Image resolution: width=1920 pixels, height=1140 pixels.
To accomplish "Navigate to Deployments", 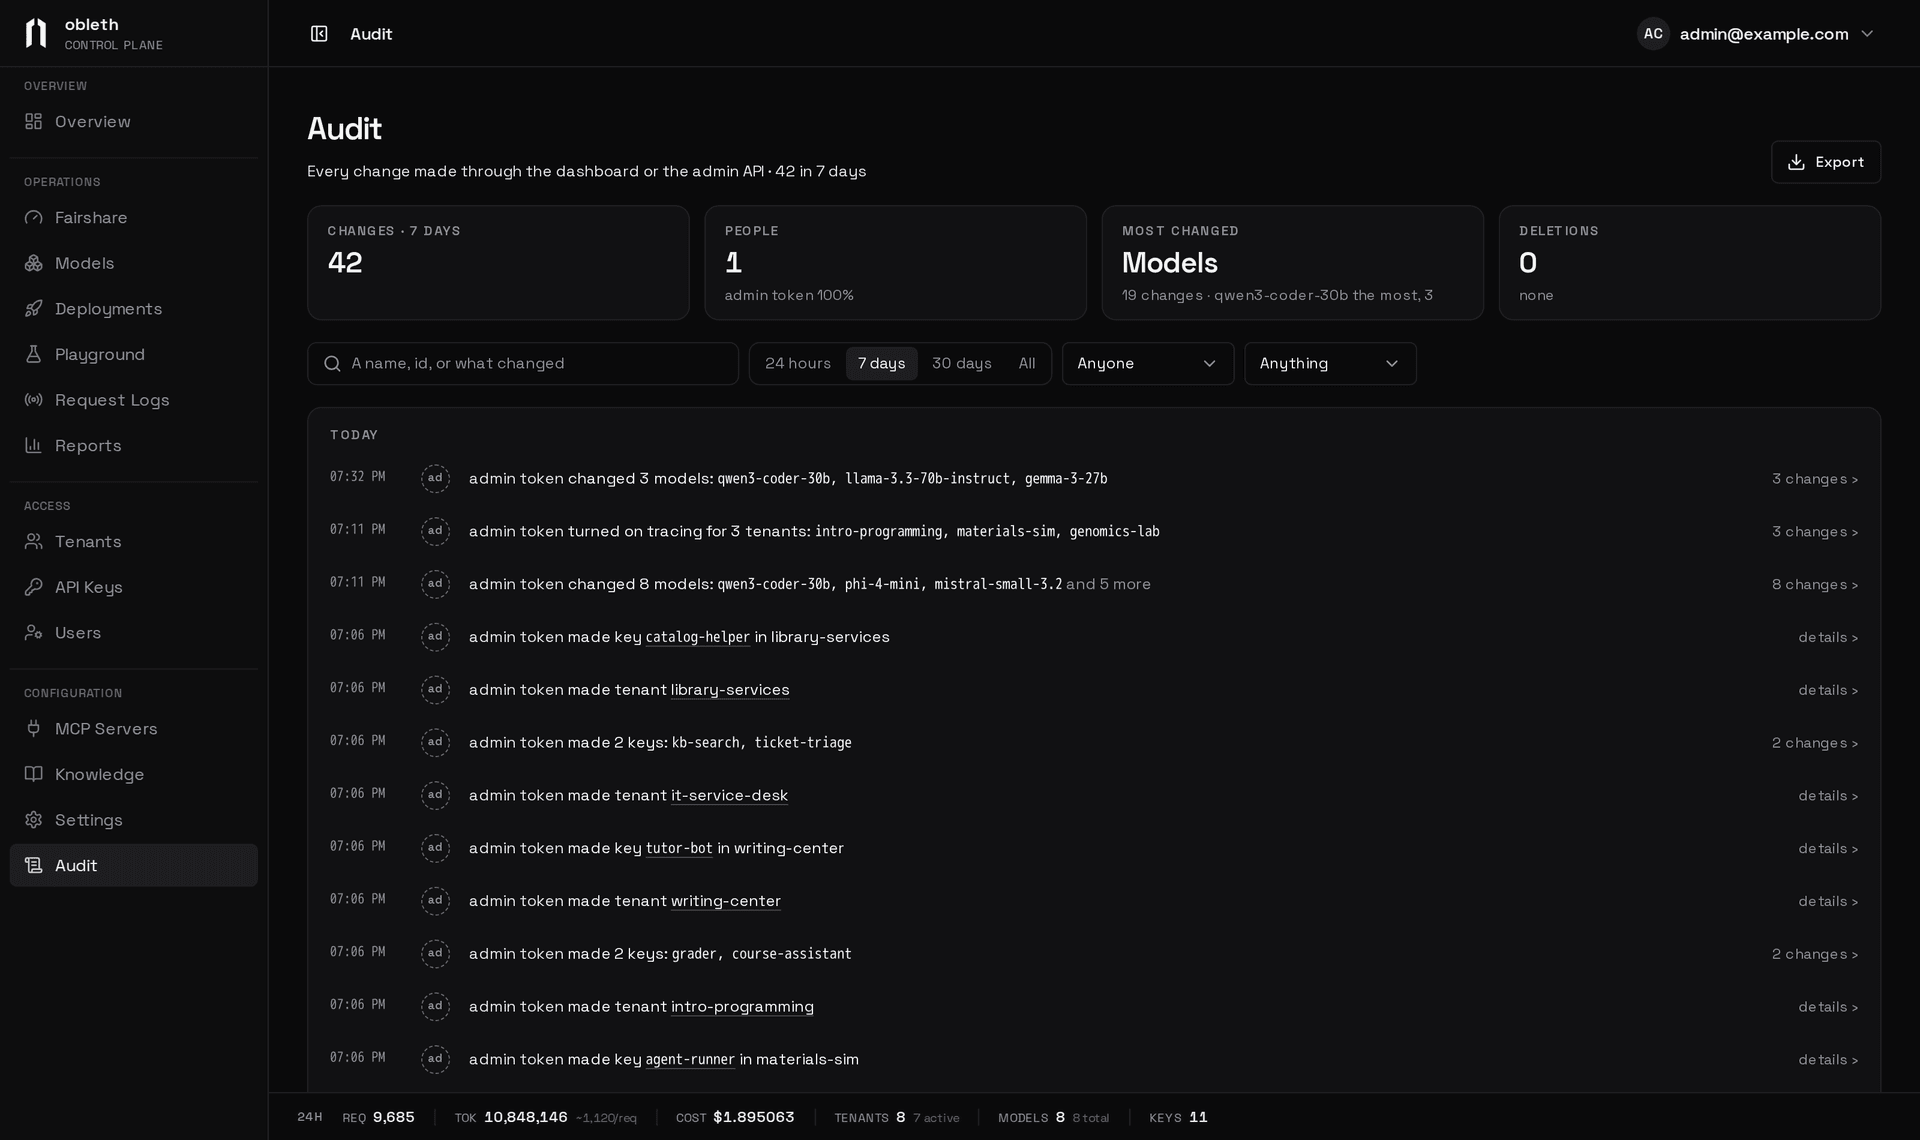I will pyautogui.click(x=134, y=309).
